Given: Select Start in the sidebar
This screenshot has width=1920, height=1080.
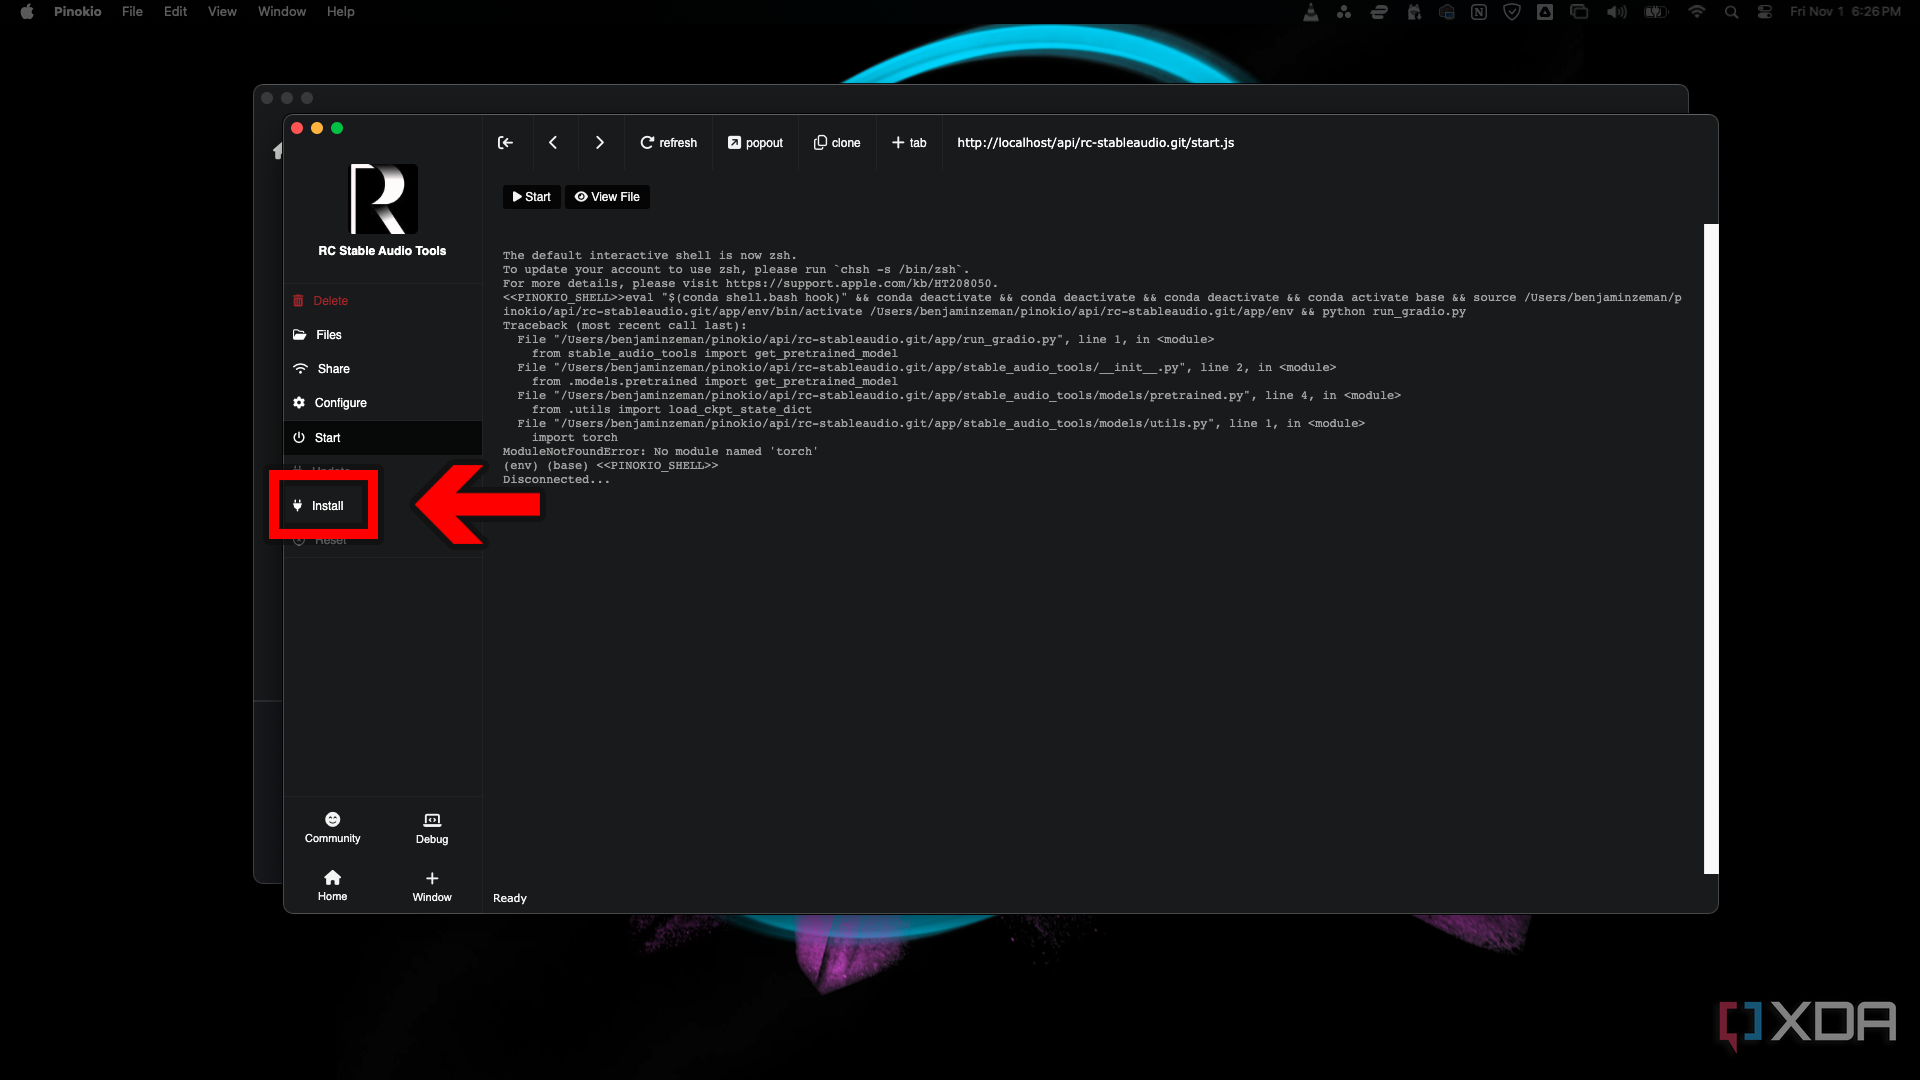Looking at the screenshot, I should [x=383, y=438].
